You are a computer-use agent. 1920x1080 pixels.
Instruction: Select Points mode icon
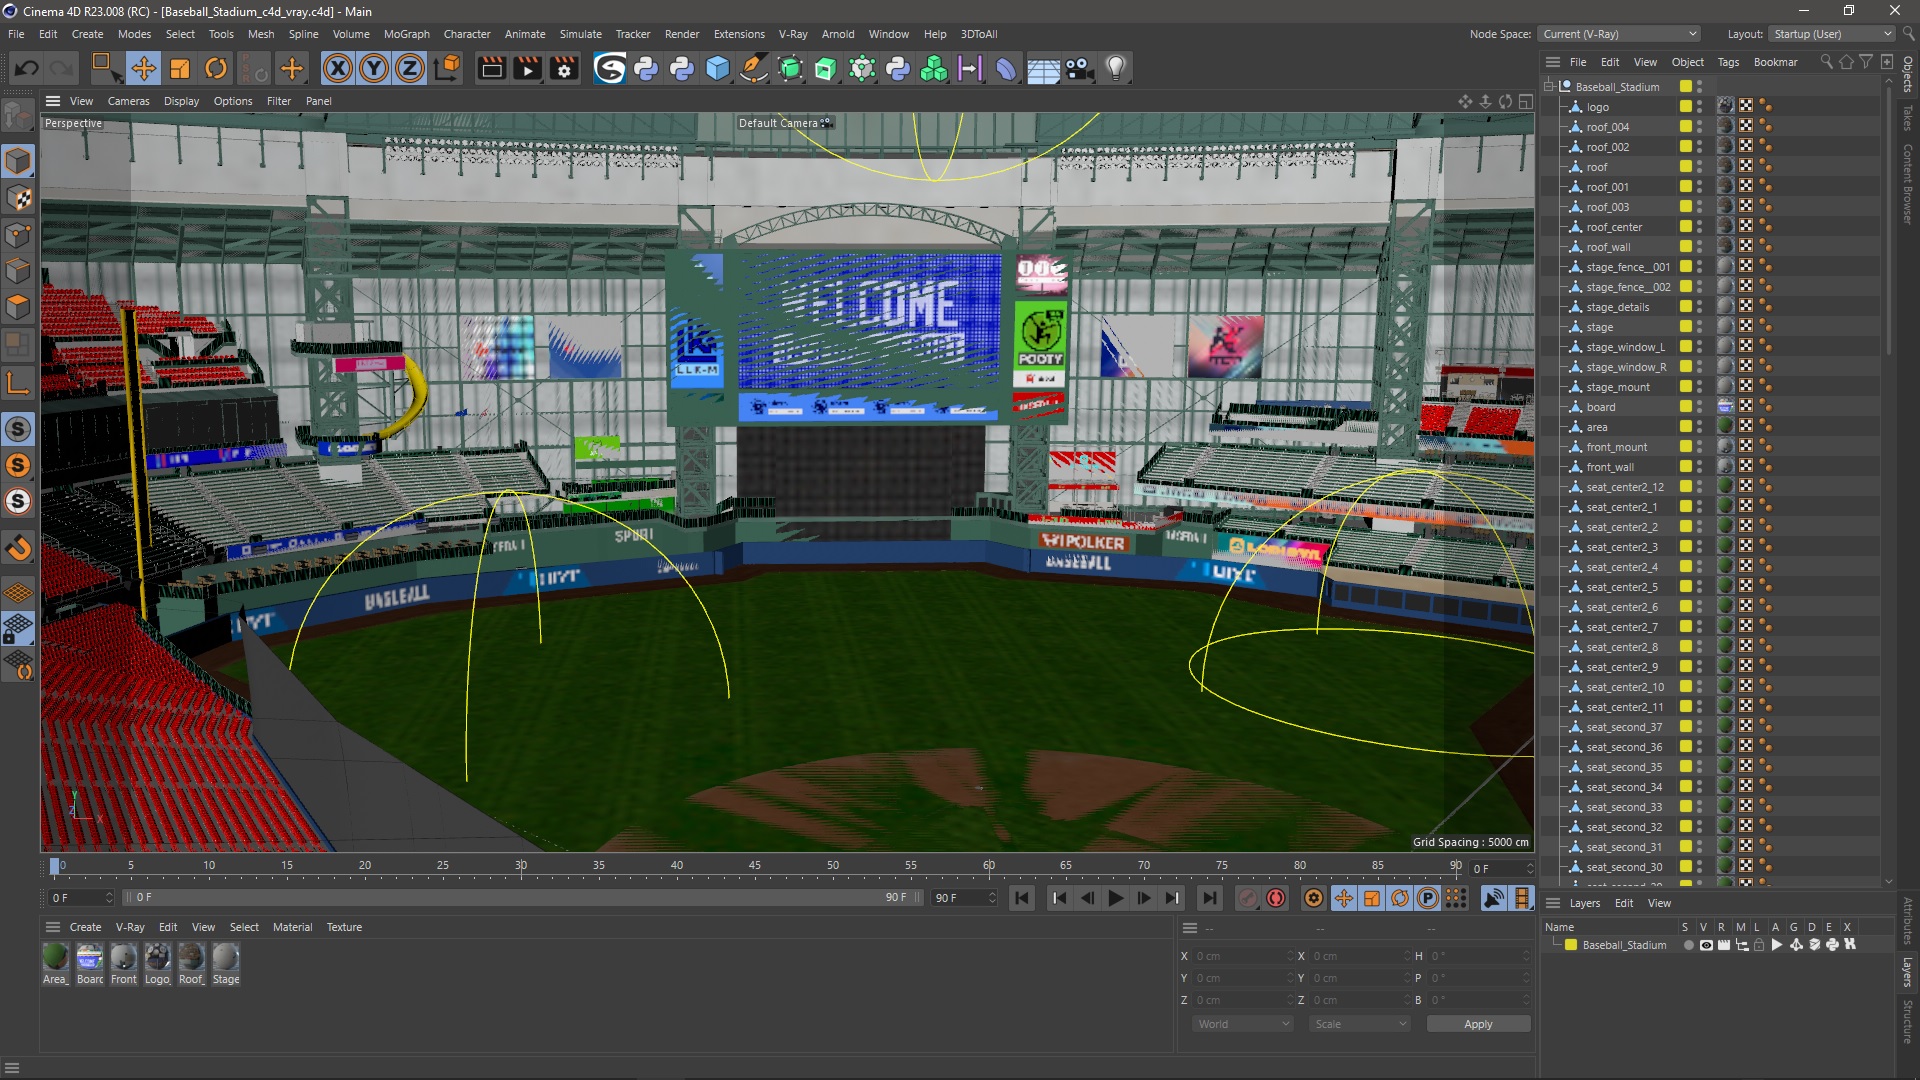pyautogui.click(x=18, y=235)
